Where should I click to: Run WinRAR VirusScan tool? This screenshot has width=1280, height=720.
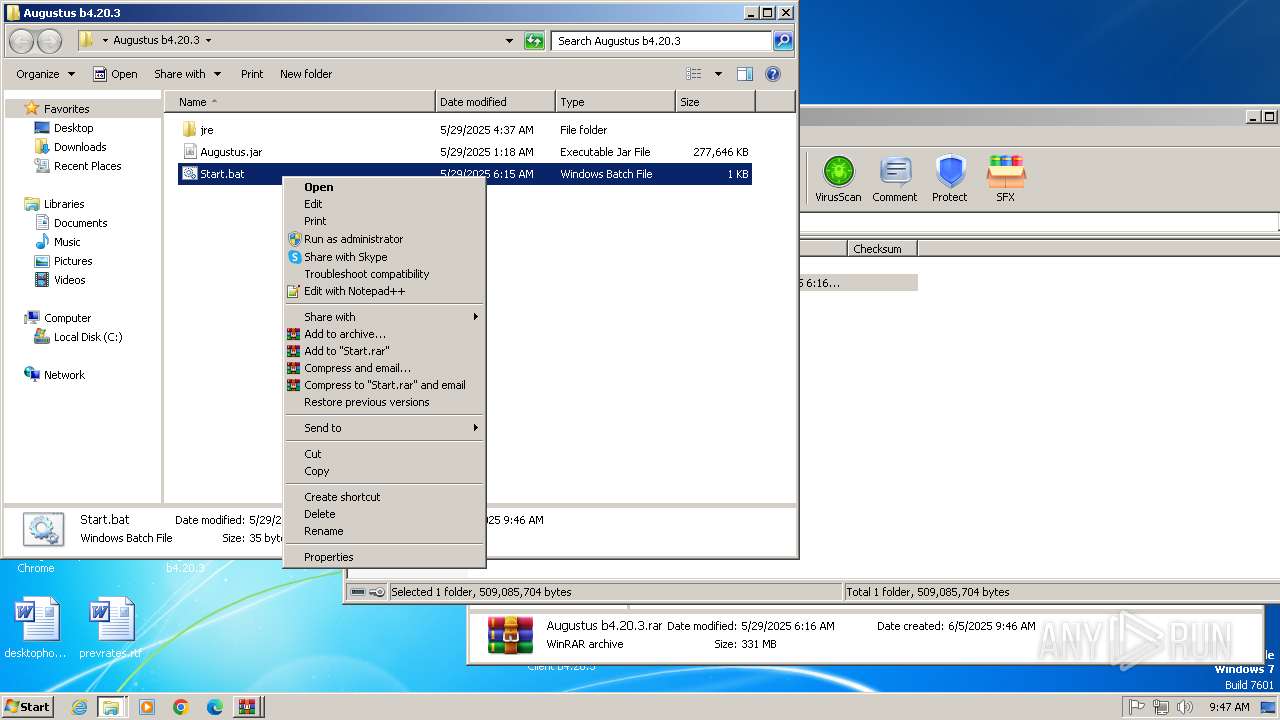coord(838,179)
